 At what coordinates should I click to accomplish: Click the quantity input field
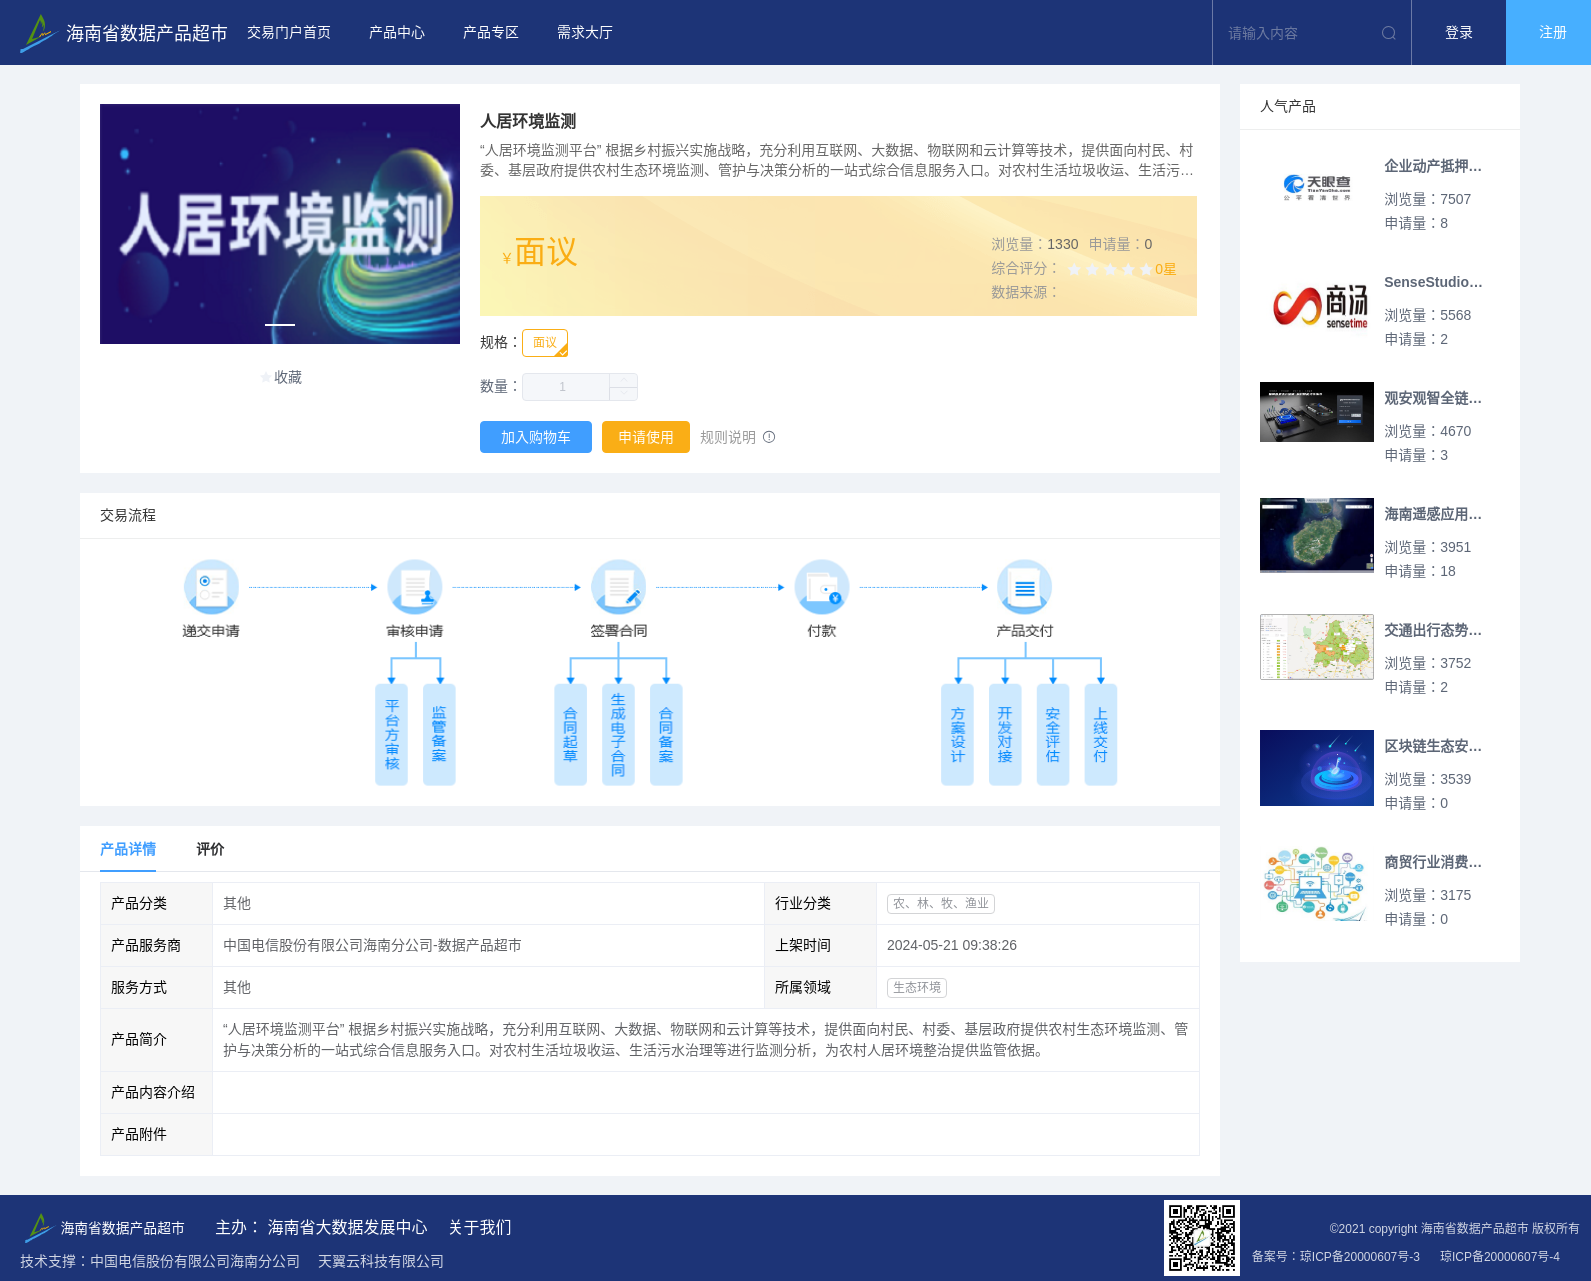pyautogui.click(x=566, y=387)
